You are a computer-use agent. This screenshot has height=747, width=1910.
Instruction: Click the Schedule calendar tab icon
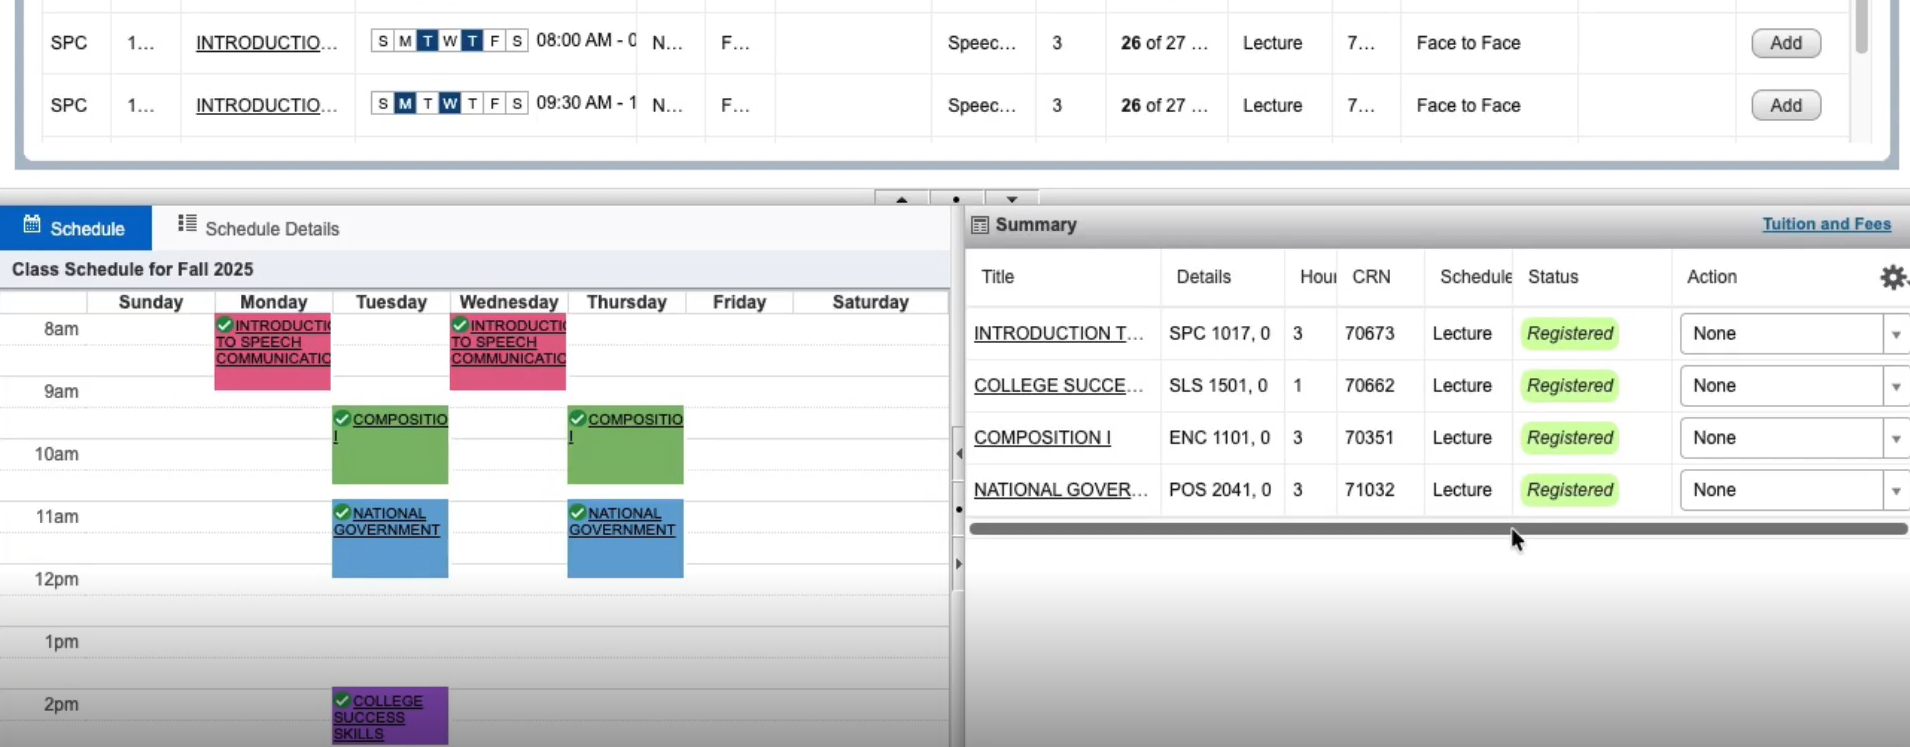tap(32, 224)
